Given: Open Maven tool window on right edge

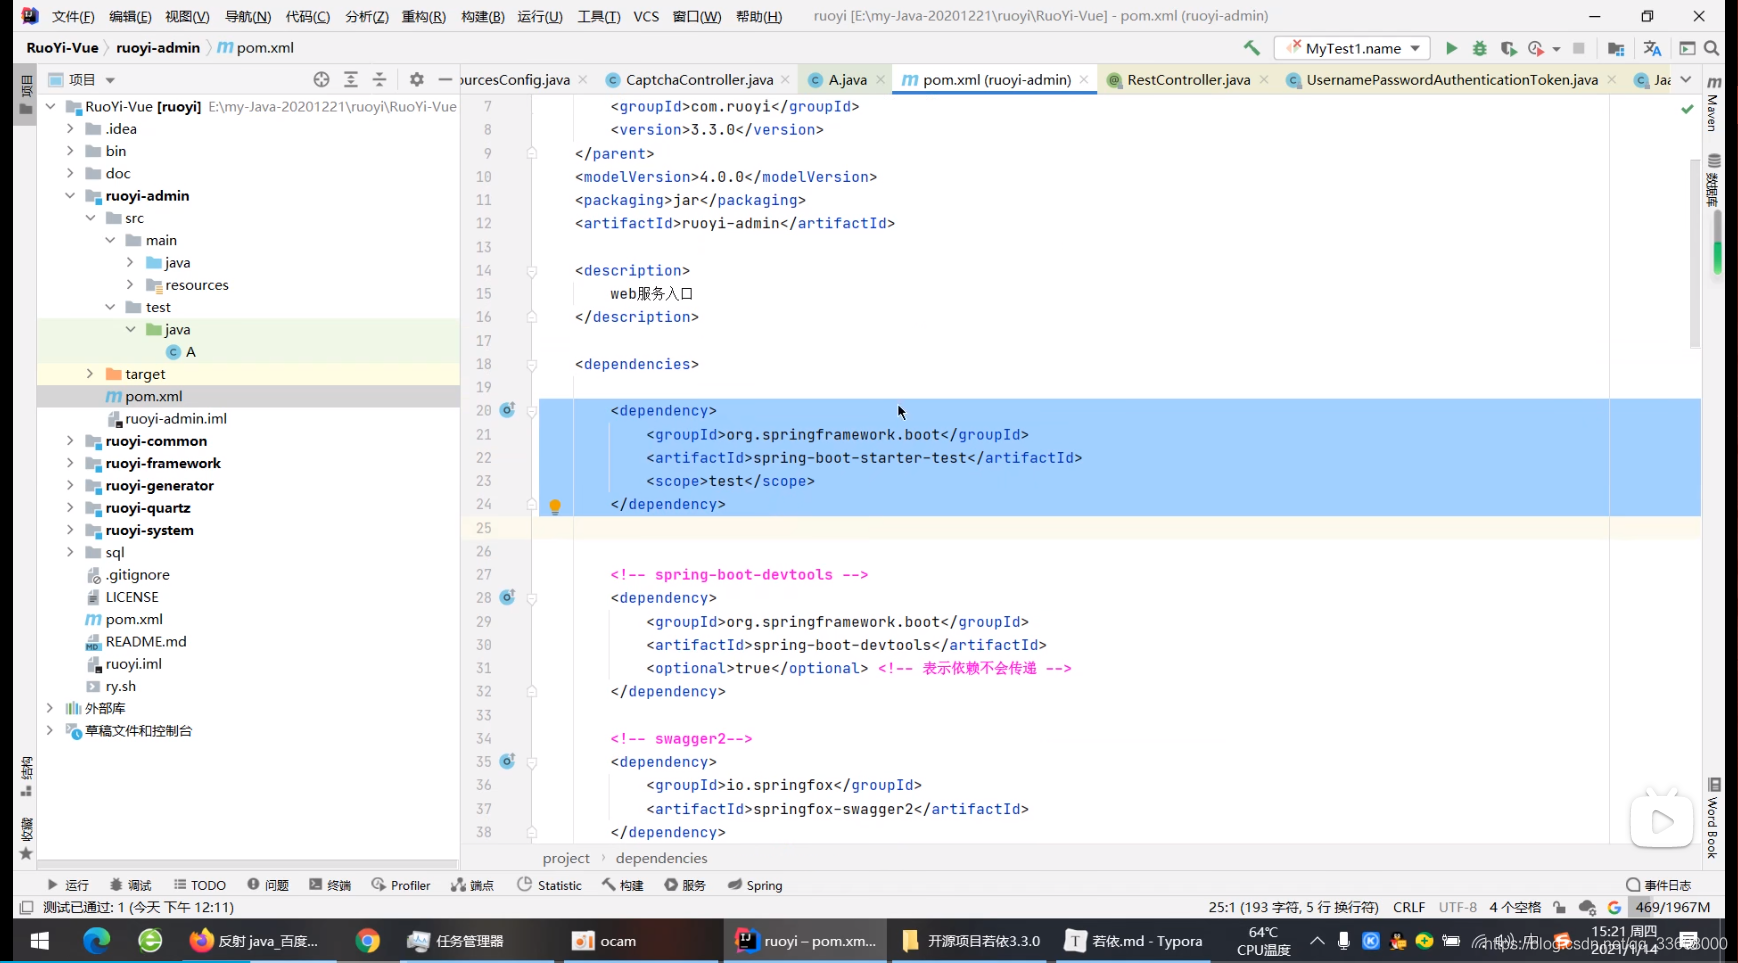Looking at the screenshot, I should (1713, 104).
